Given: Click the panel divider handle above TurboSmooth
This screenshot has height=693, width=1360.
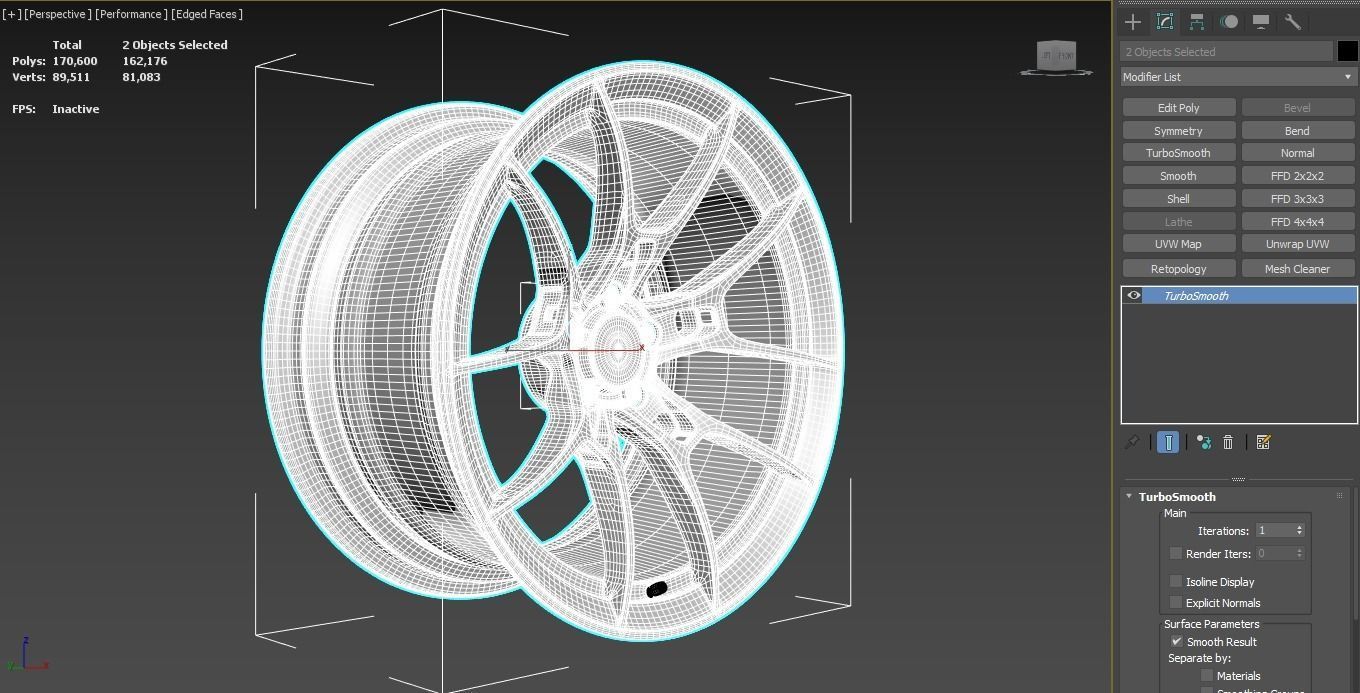Looking at the screenshot, I should pos(1238,479).
